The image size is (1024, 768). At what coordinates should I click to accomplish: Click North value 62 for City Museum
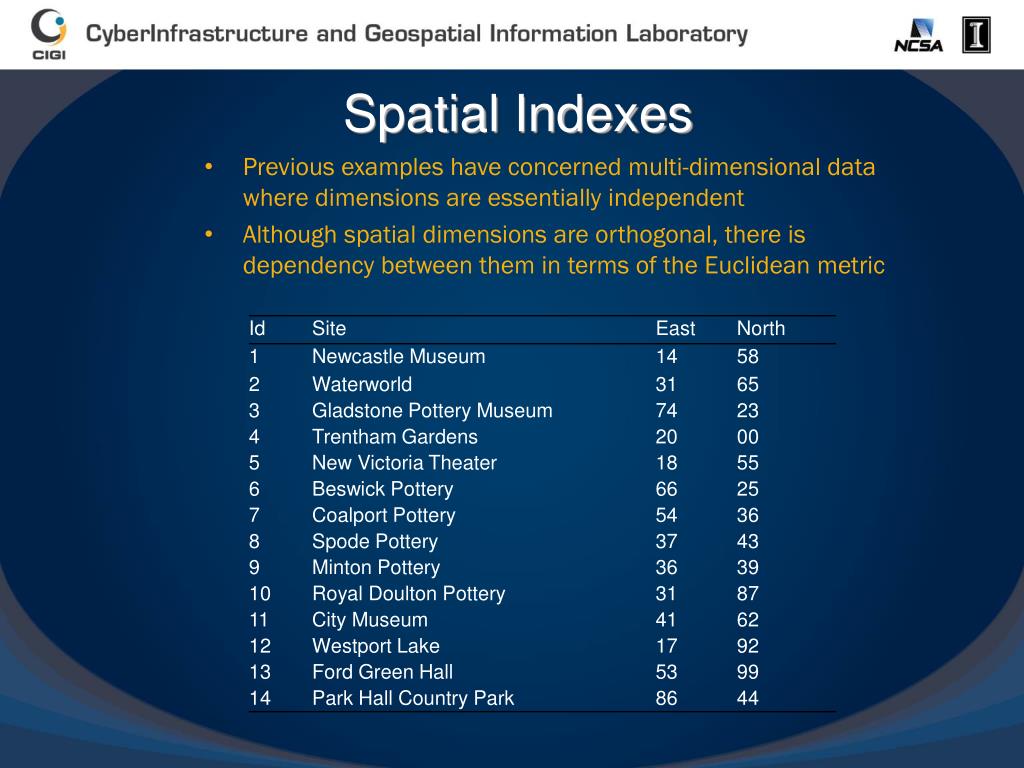[748, 620]
